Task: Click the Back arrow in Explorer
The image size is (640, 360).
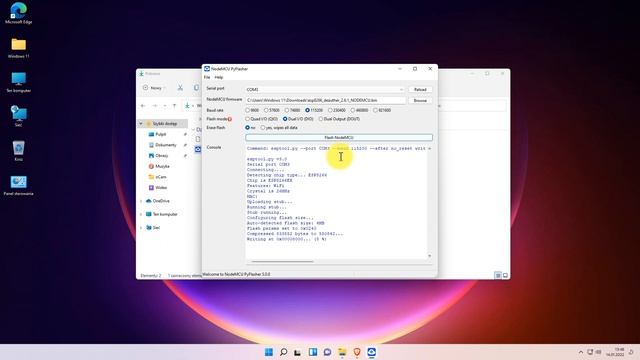Action: click(143, 106)
